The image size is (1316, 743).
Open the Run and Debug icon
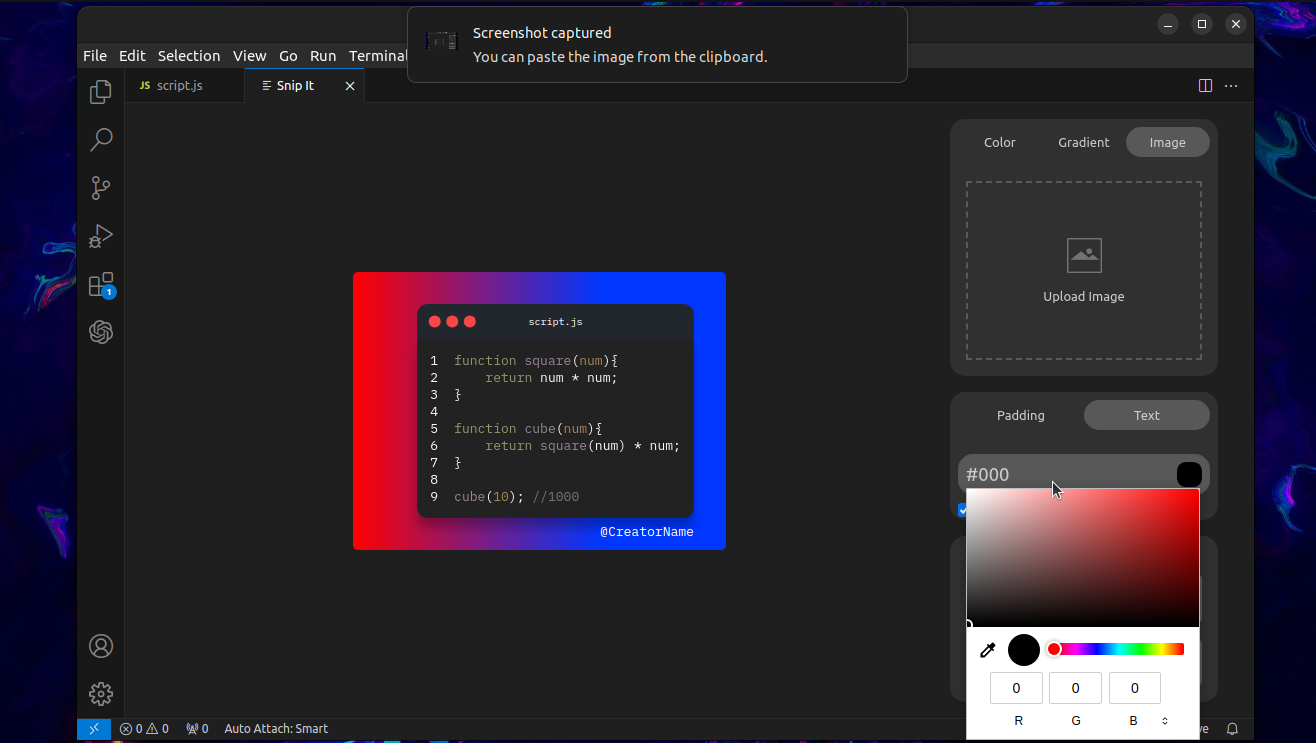click(x=100, y=236)
